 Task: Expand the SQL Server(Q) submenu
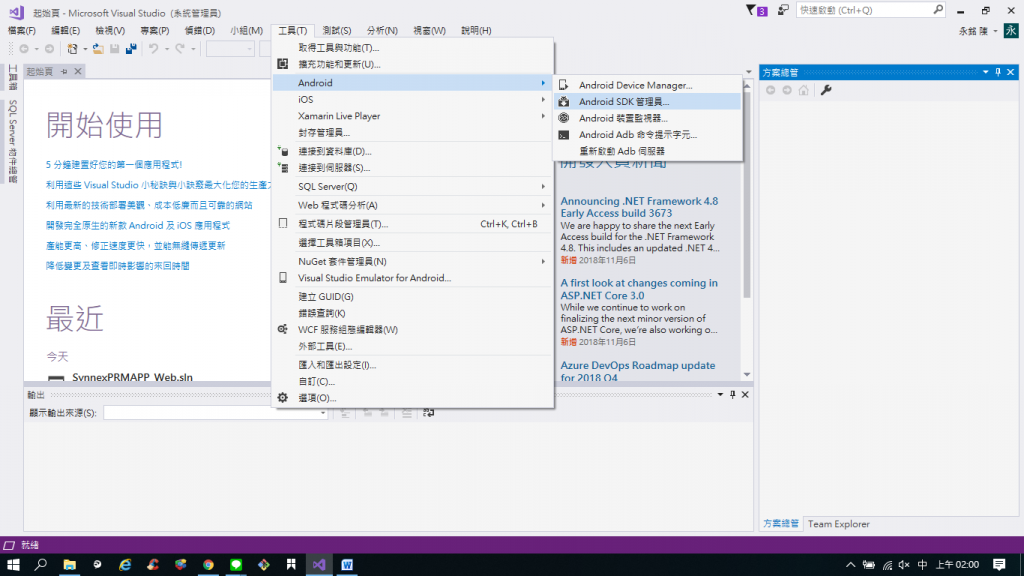[x=413, y=186]
